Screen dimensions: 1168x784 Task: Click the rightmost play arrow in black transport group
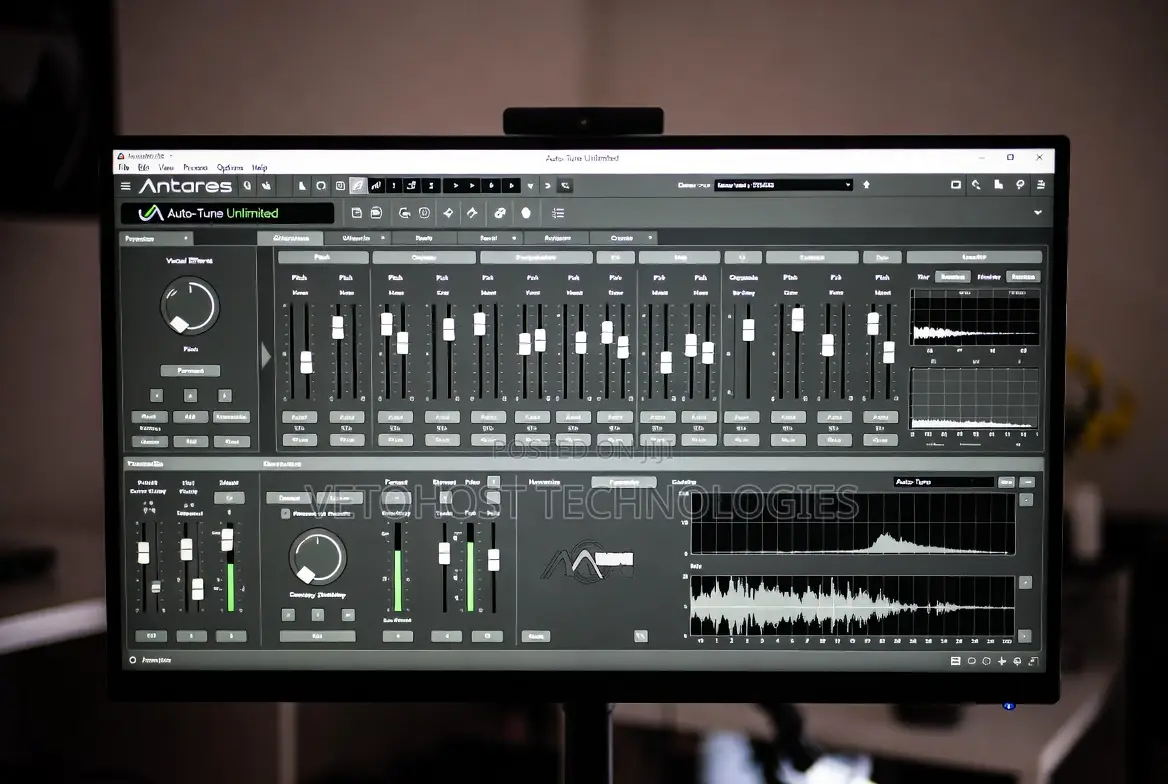511,186
